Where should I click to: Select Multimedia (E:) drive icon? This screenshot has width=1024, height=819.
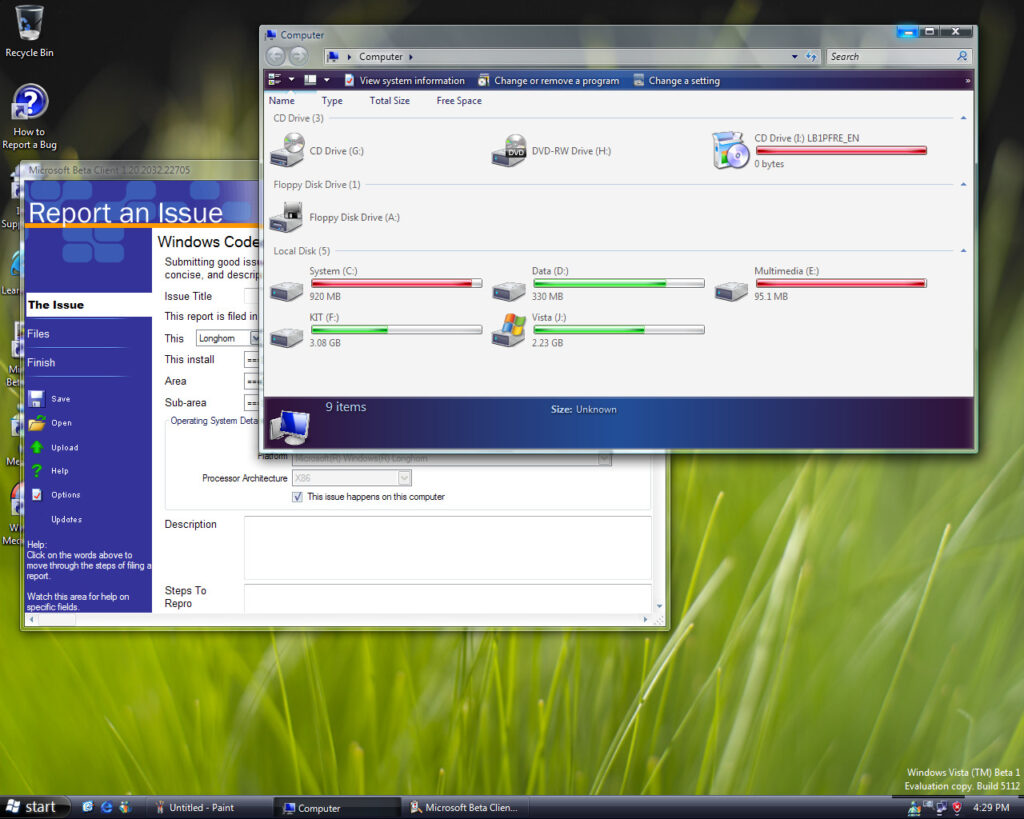point(731,290)
